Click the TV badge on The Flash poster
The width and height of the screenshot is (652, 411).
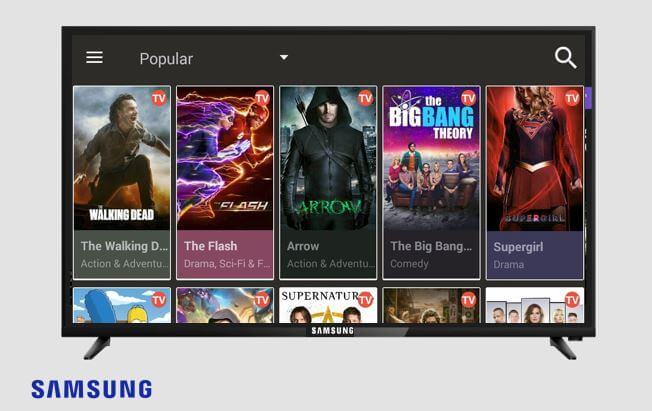(x=262, y=98)
